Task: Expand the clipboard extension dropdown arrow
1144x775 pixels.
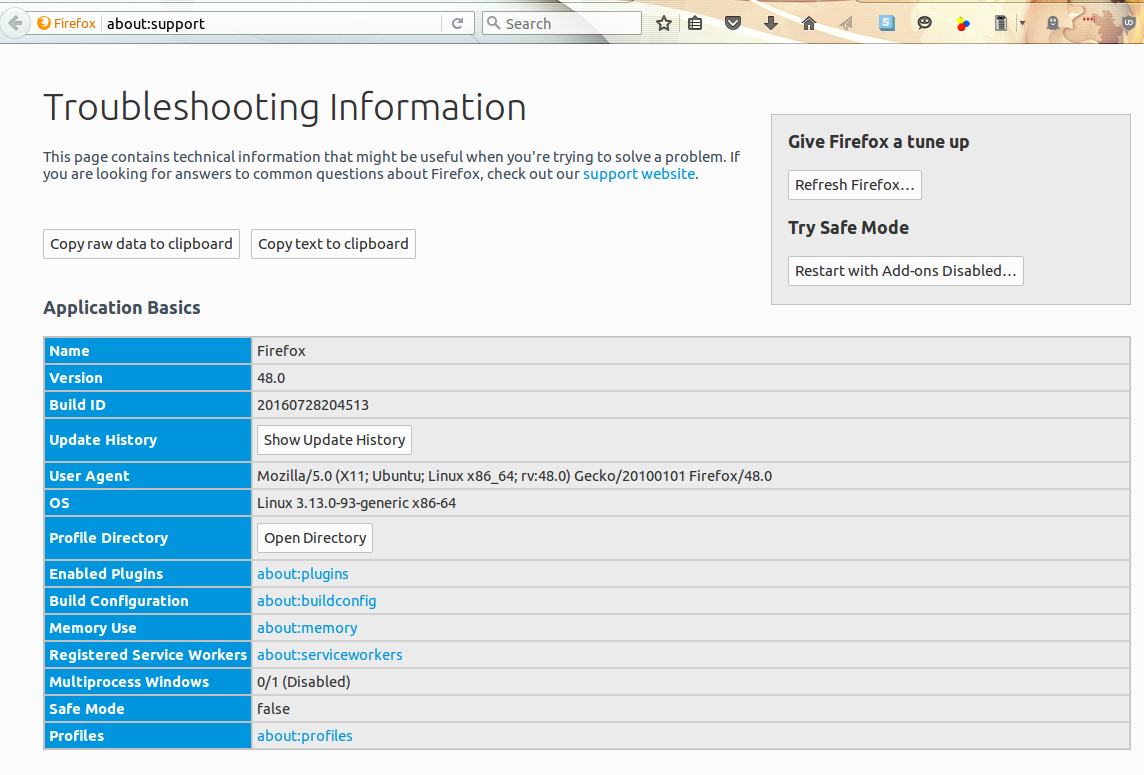Action: coord(1022,23)
